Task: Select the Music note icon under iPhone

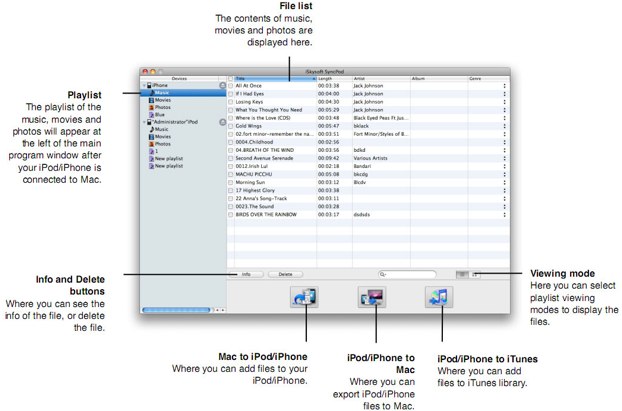Action: coord(152,92)
